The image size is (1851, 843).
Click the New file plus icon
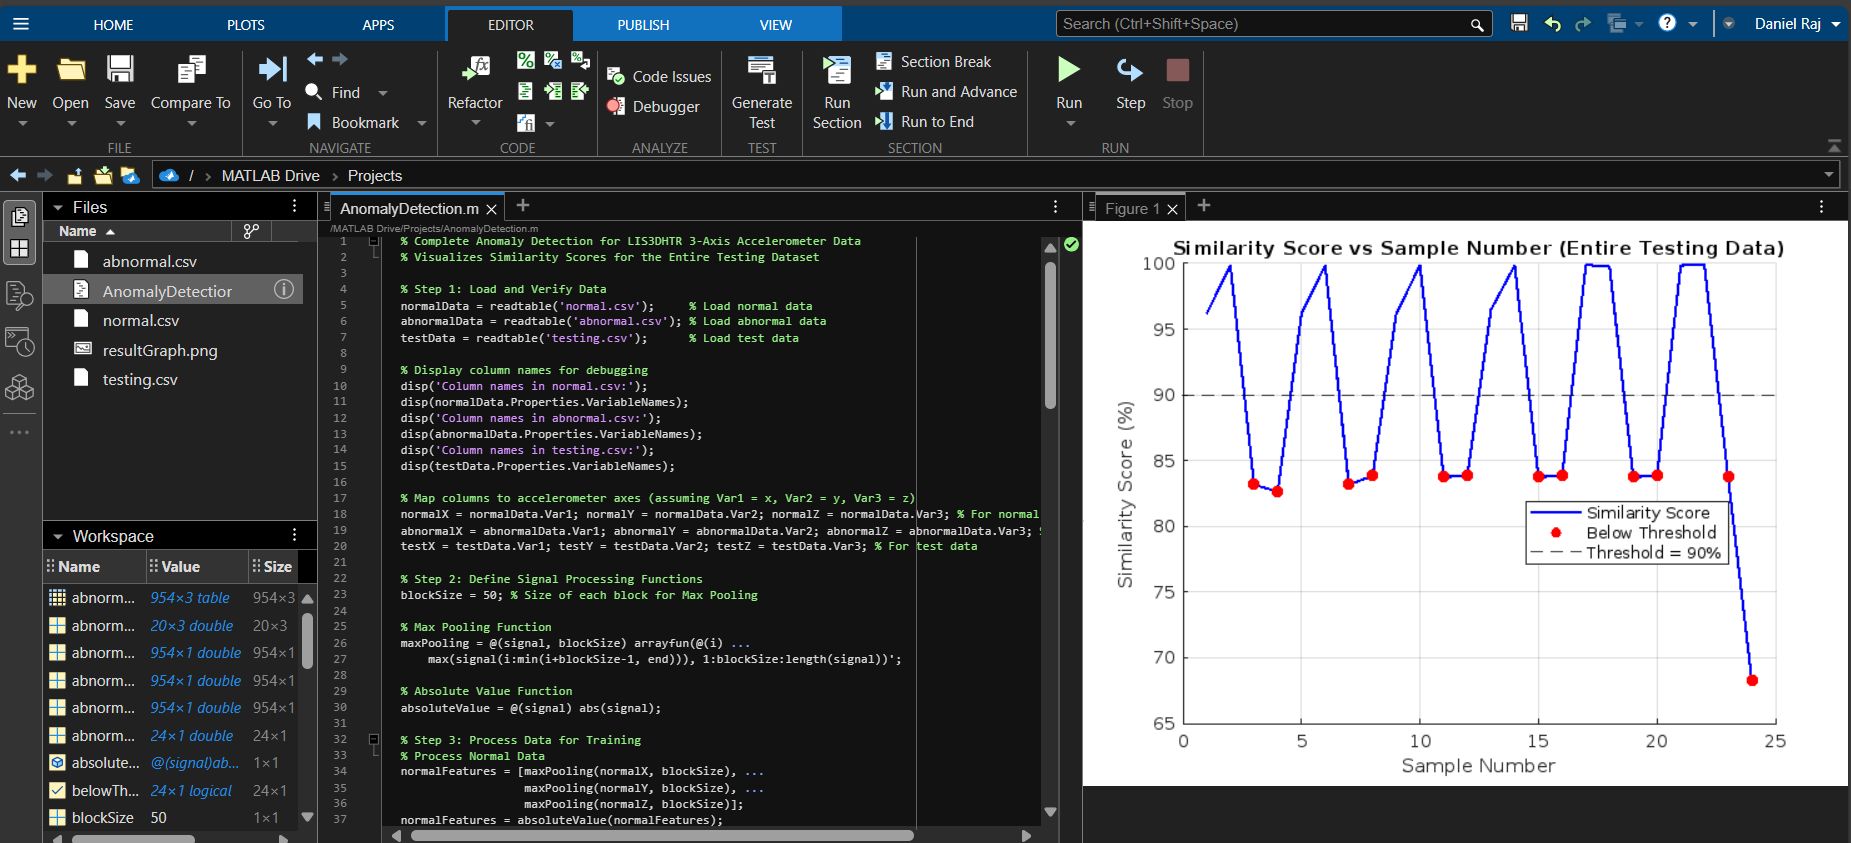(x=22, y=69)
